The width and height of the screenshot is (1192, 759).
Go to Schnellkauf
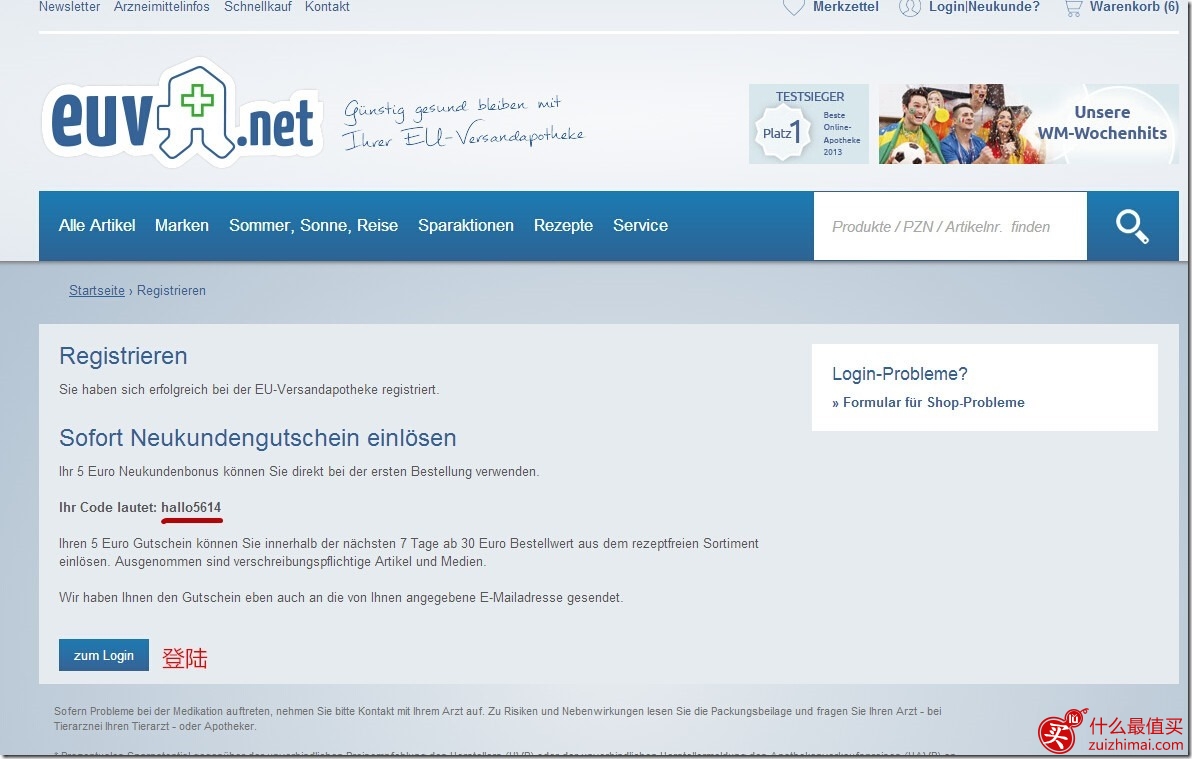pyautogui.click(x=258, y=7)
